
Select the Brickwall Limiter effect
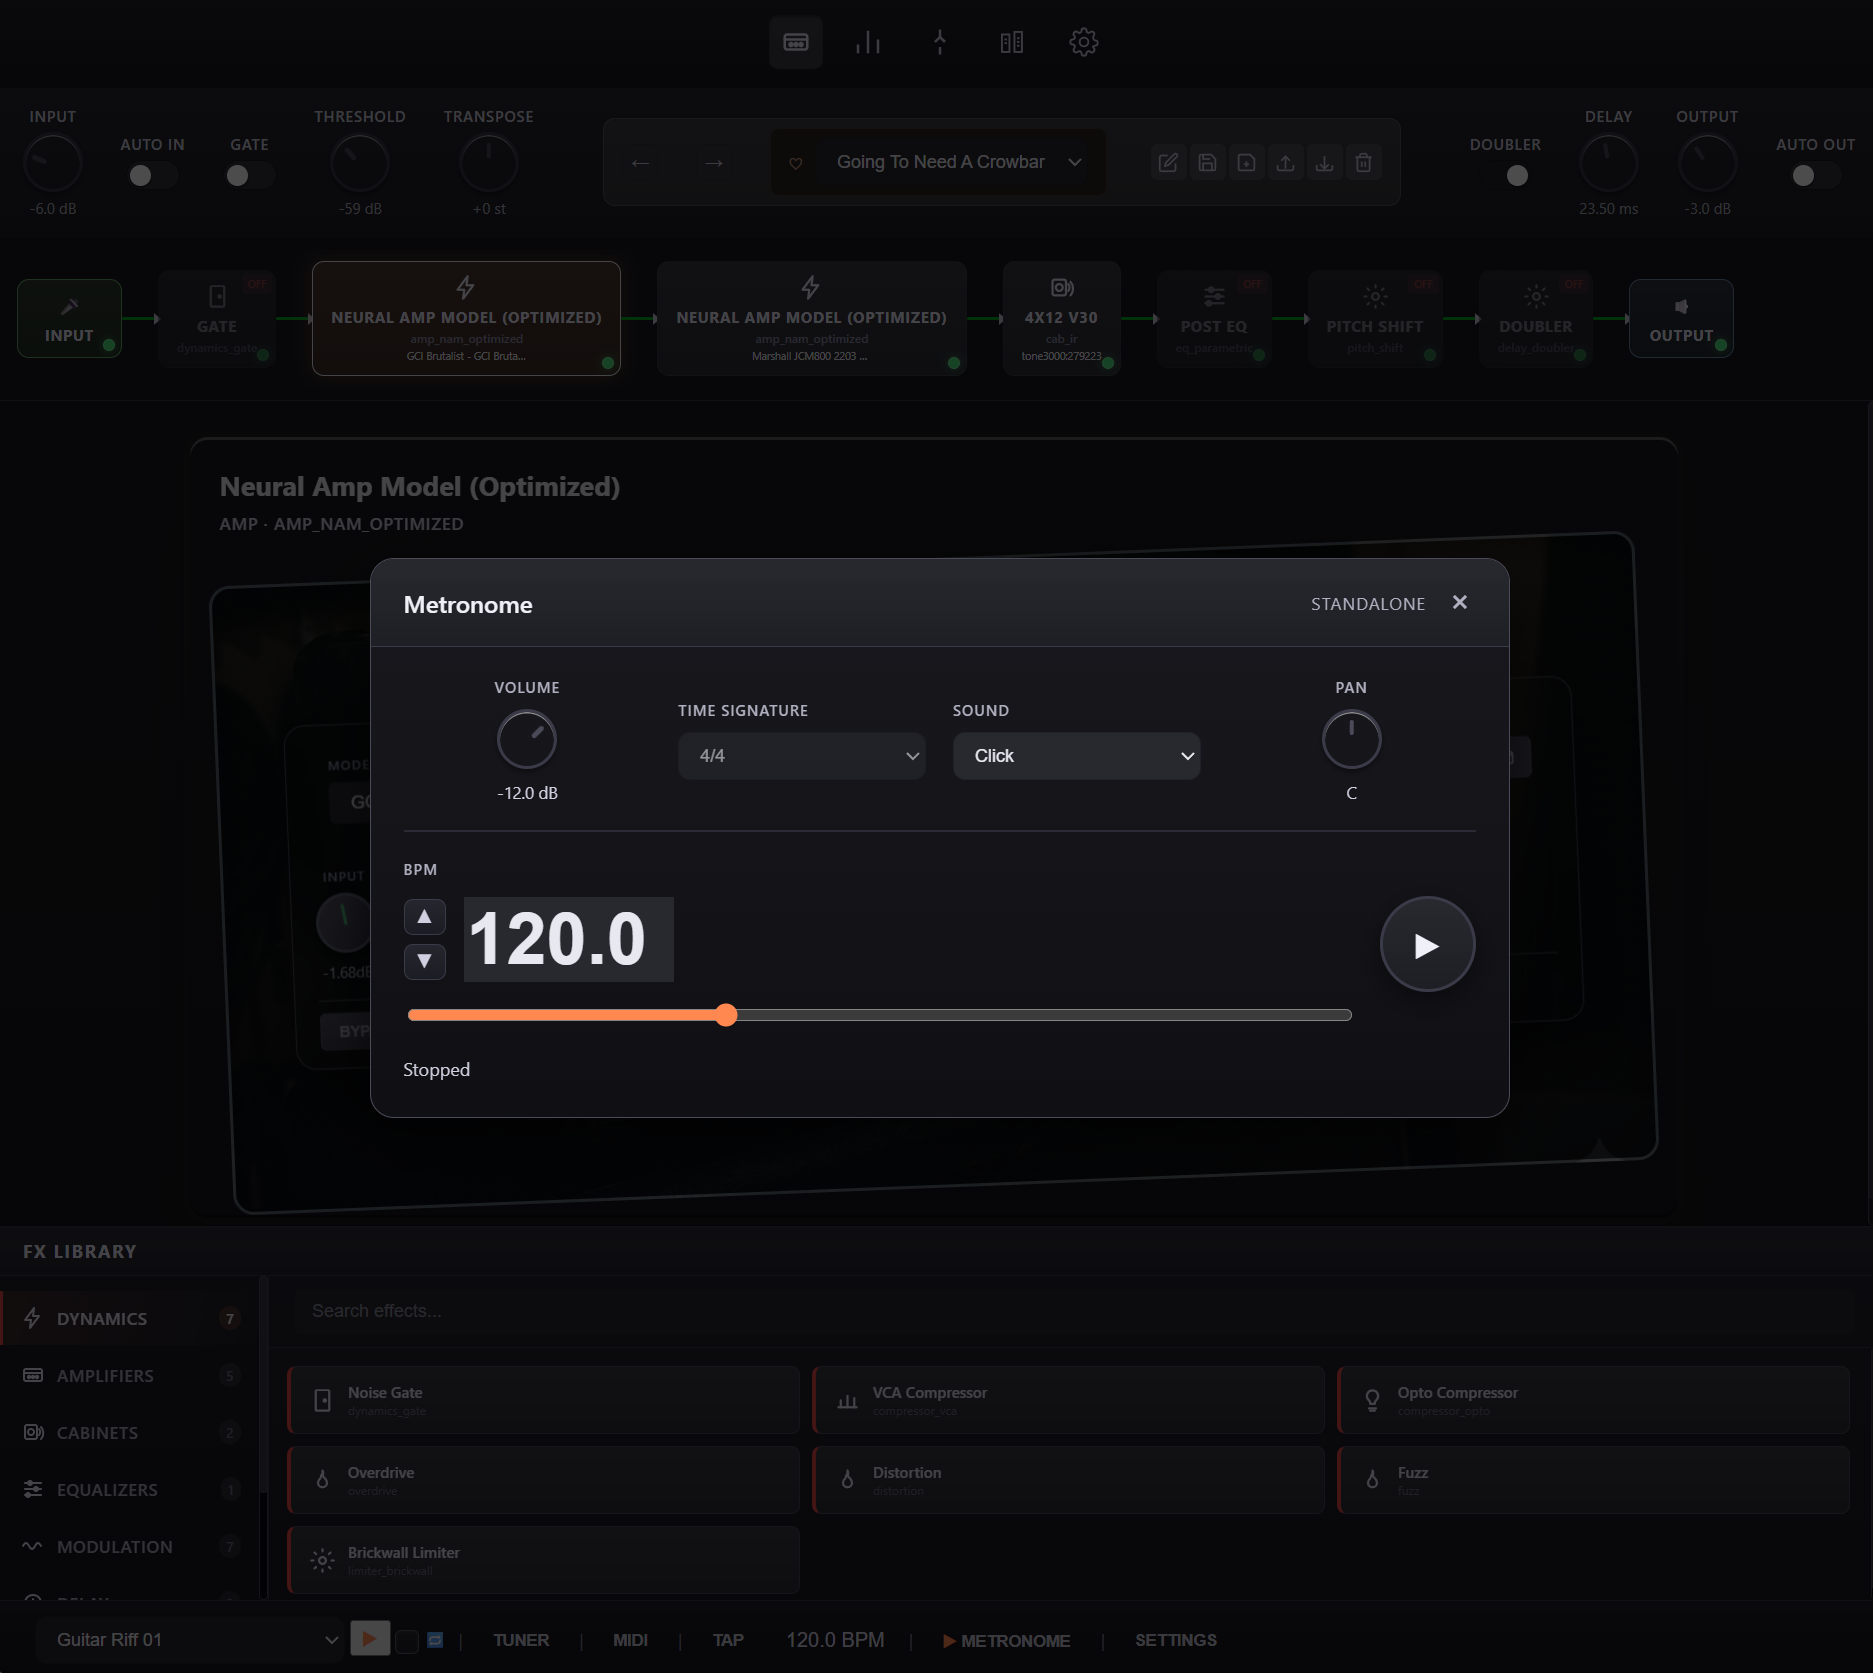pyautogui.click(x=543, y=1559)
